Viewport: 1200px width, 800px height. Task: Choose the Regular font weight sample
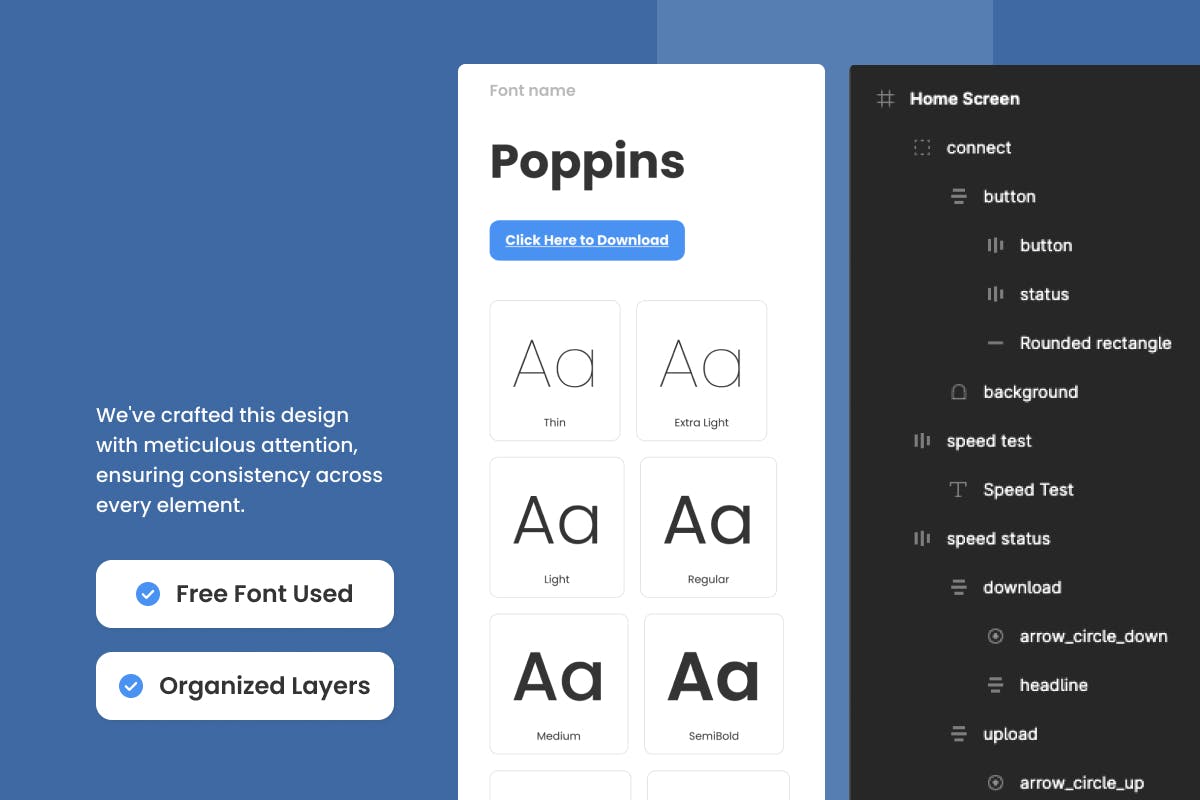pos(708,527)
